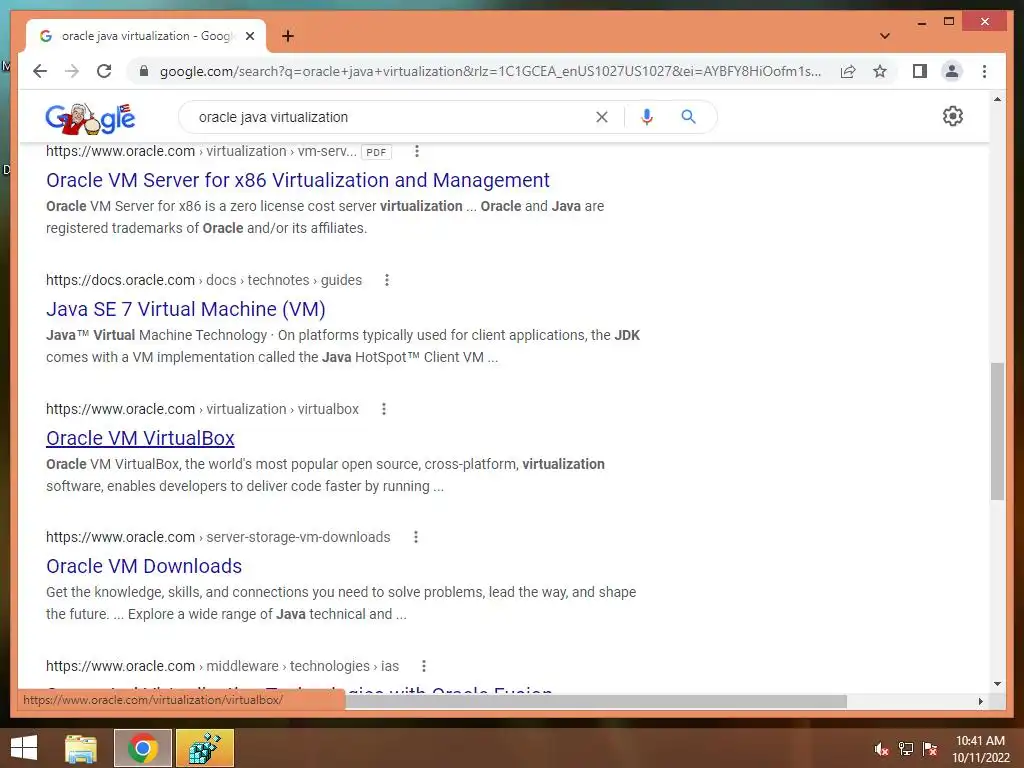The image size is (1024, 768).
Task: Click the forward navigation arrow
Action: click(72, 71)
